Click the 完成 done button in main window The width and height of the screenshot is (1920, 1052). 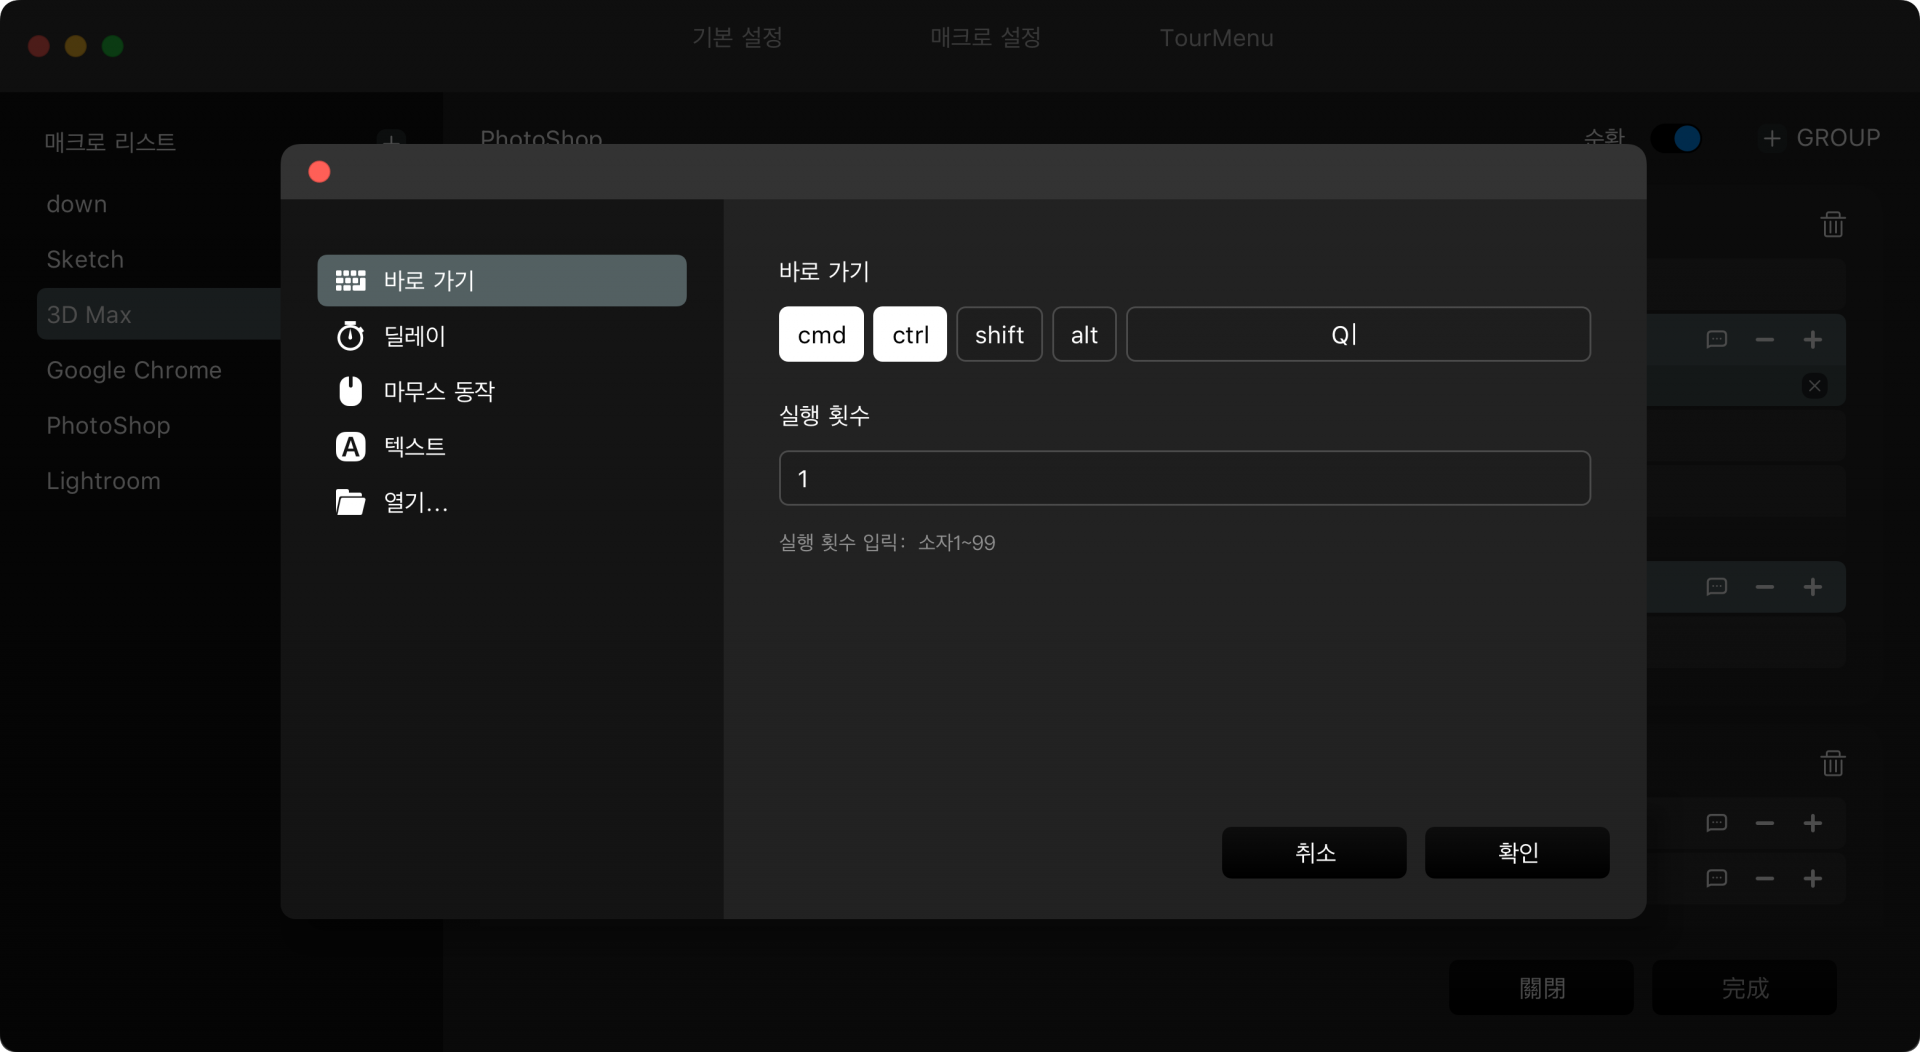(x=1744, y=988)
